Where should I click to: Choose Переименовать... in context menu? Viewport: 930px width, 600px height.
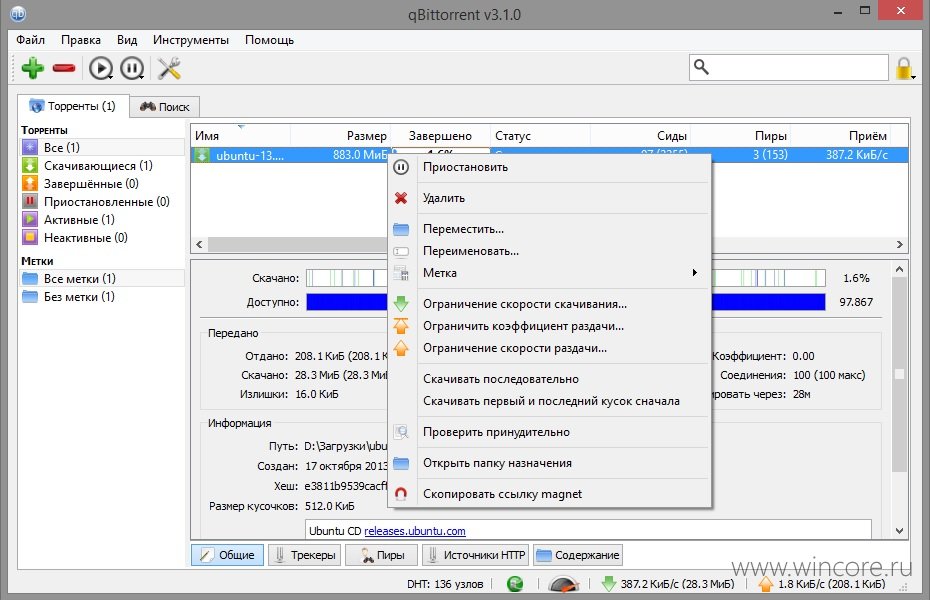click(550, 251)
